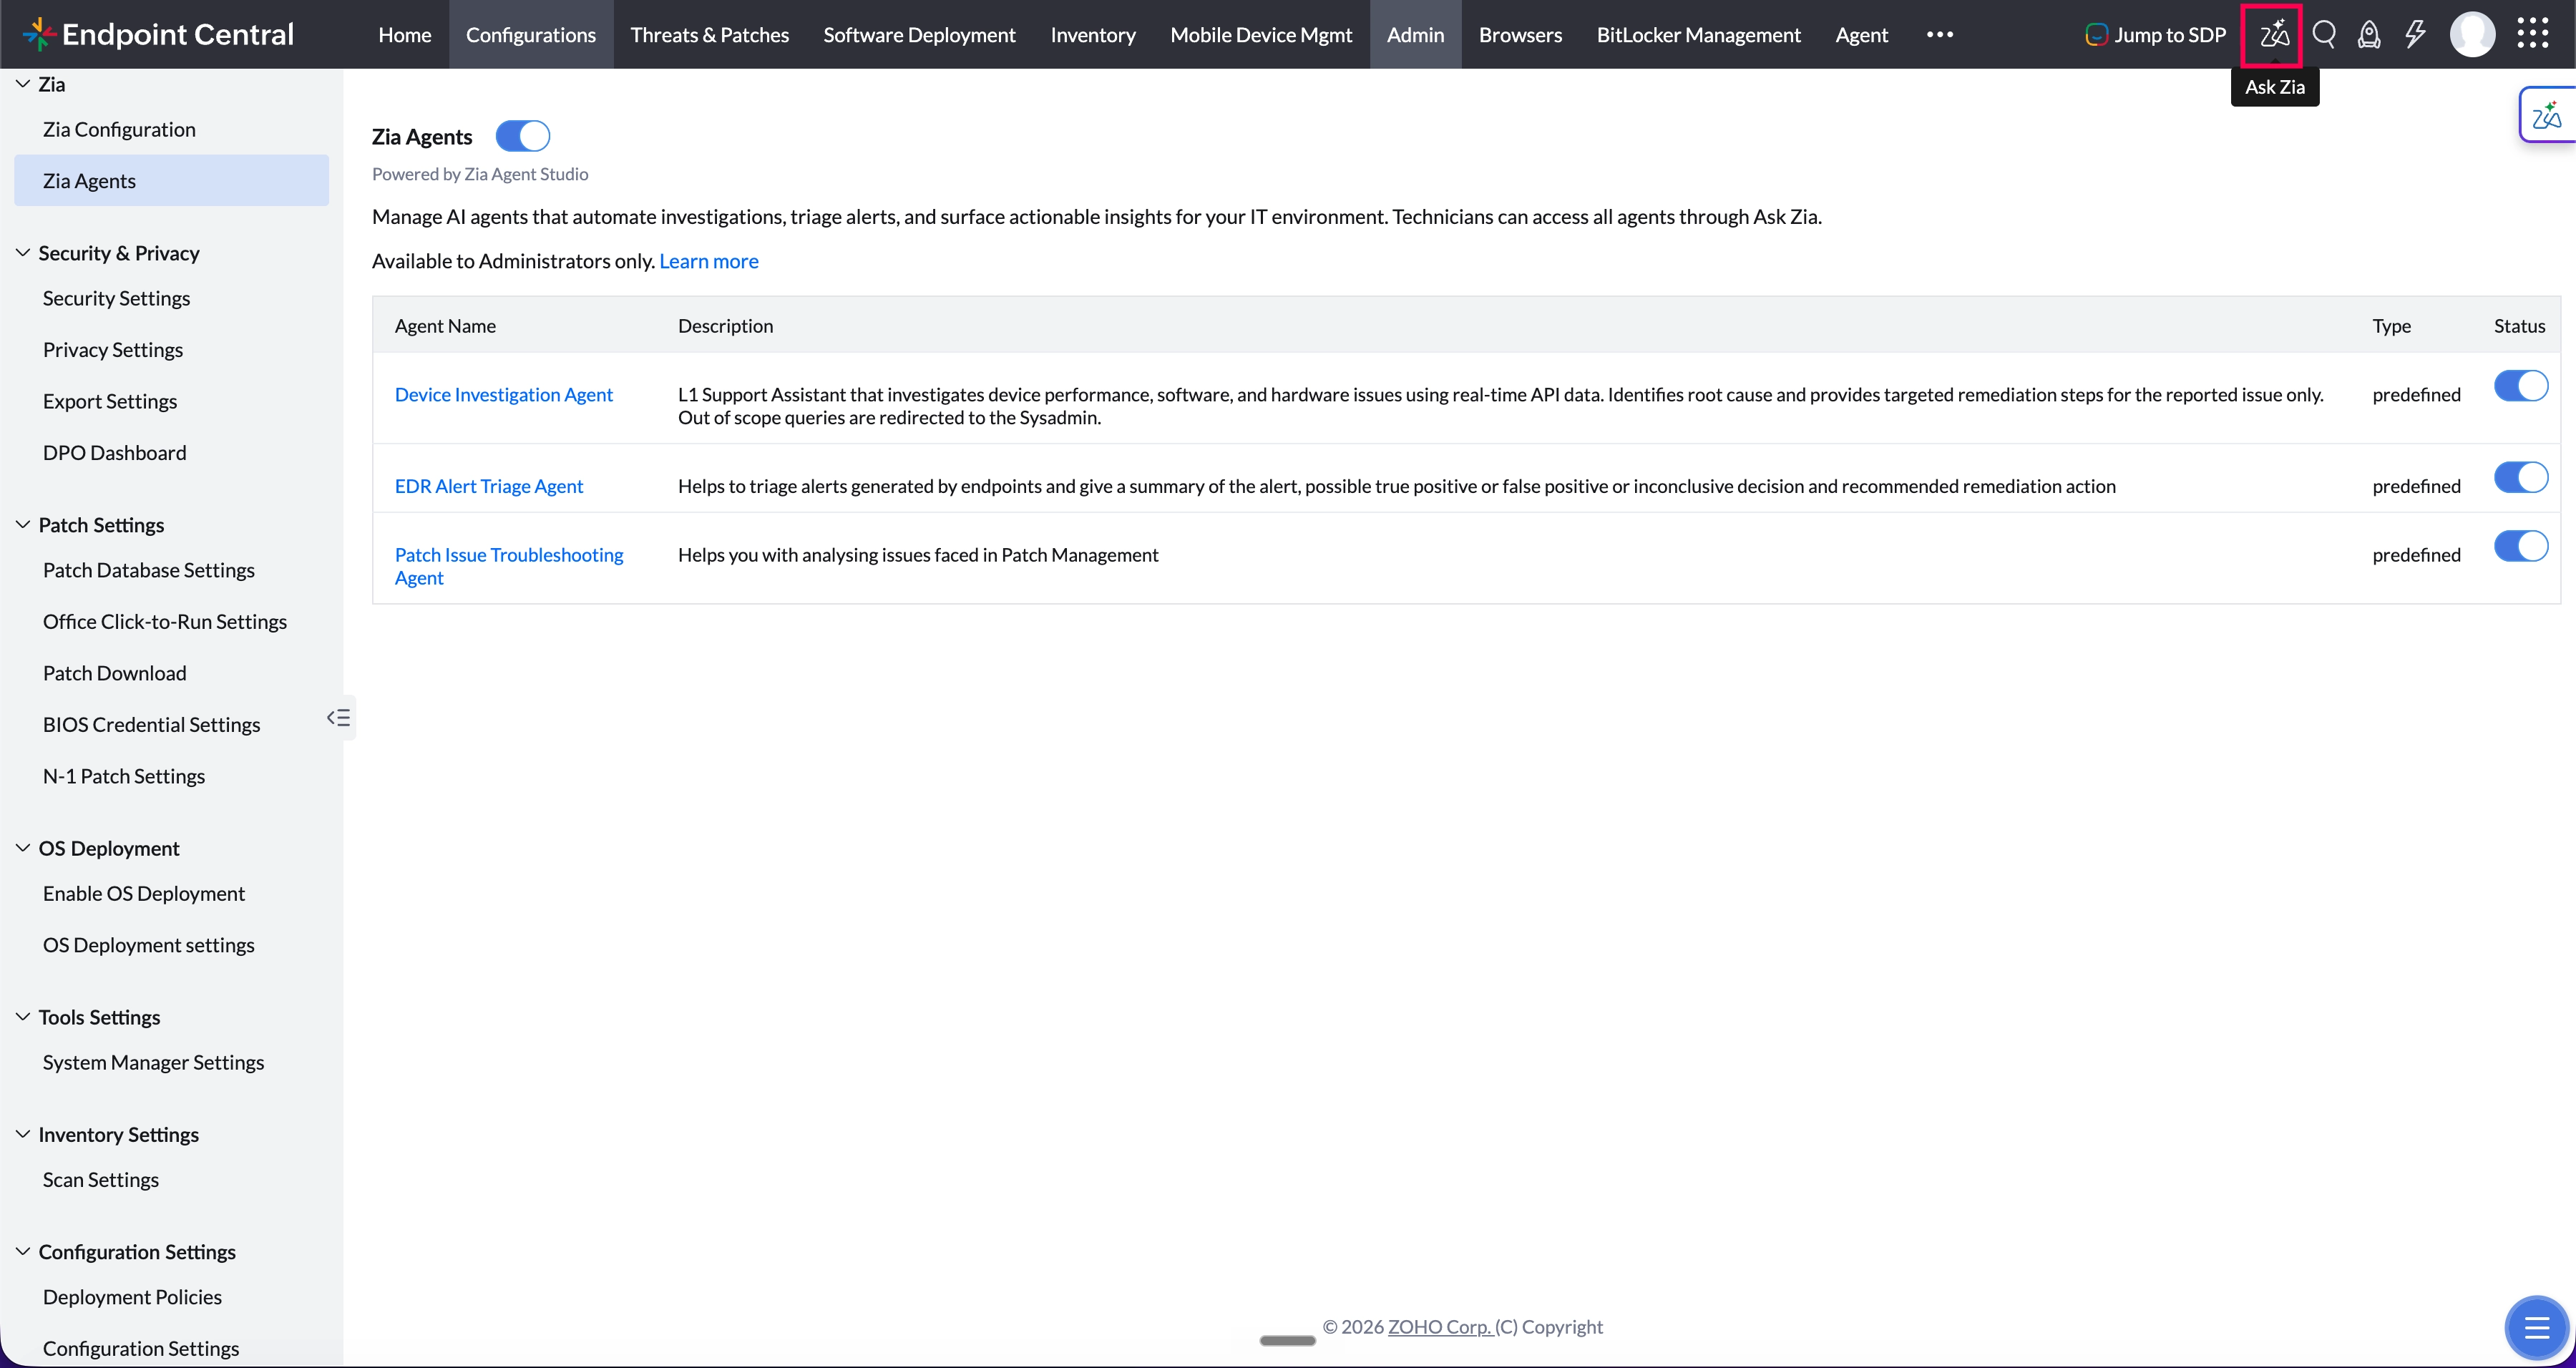This screenshot has height=1368, width=2576.
Task: Collapse the OS Deployment section
Action: coord(23,848)
